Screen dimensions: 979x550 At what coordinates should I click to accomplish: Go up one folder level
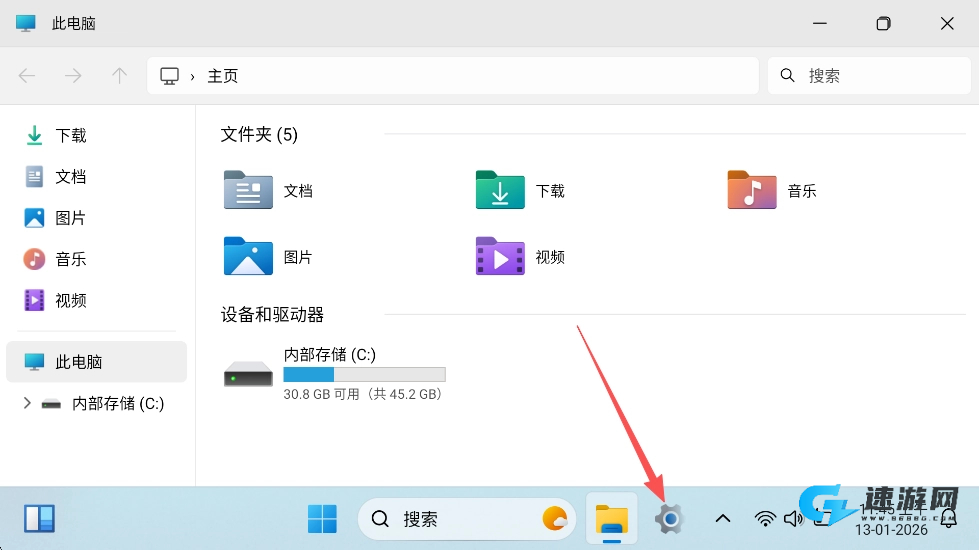119,76
